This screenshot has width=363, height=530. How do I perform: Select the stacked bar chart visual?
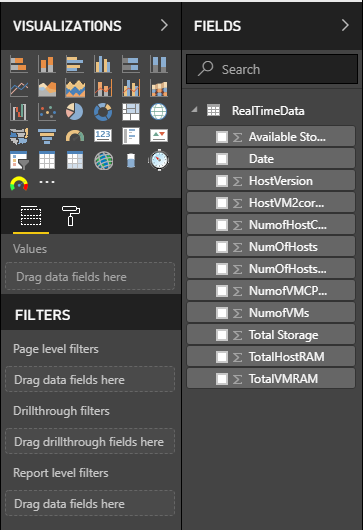pyautogui.click(x=19, y=64)
